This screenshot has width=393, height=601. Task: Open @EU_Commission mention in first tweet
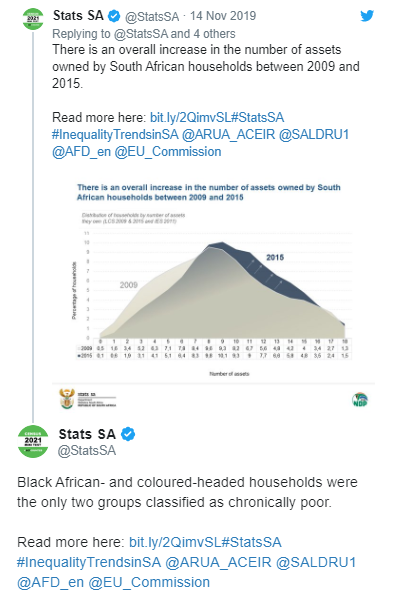tap(168, 152)
